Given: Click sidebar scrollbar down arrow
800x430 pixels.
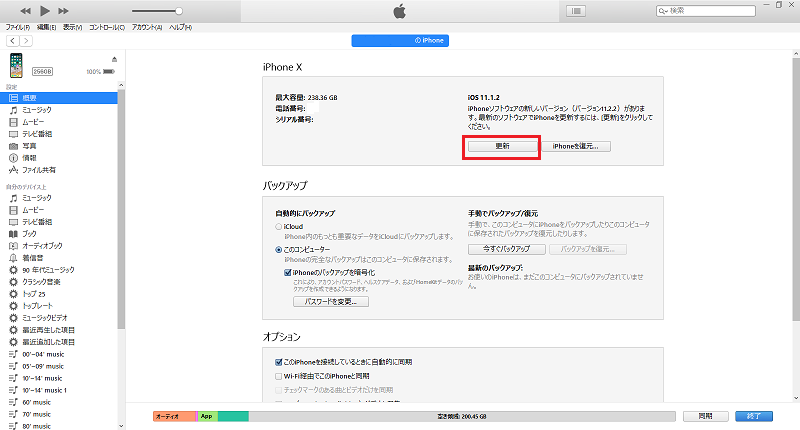Looking at the screenshot, I should [121, 426].
